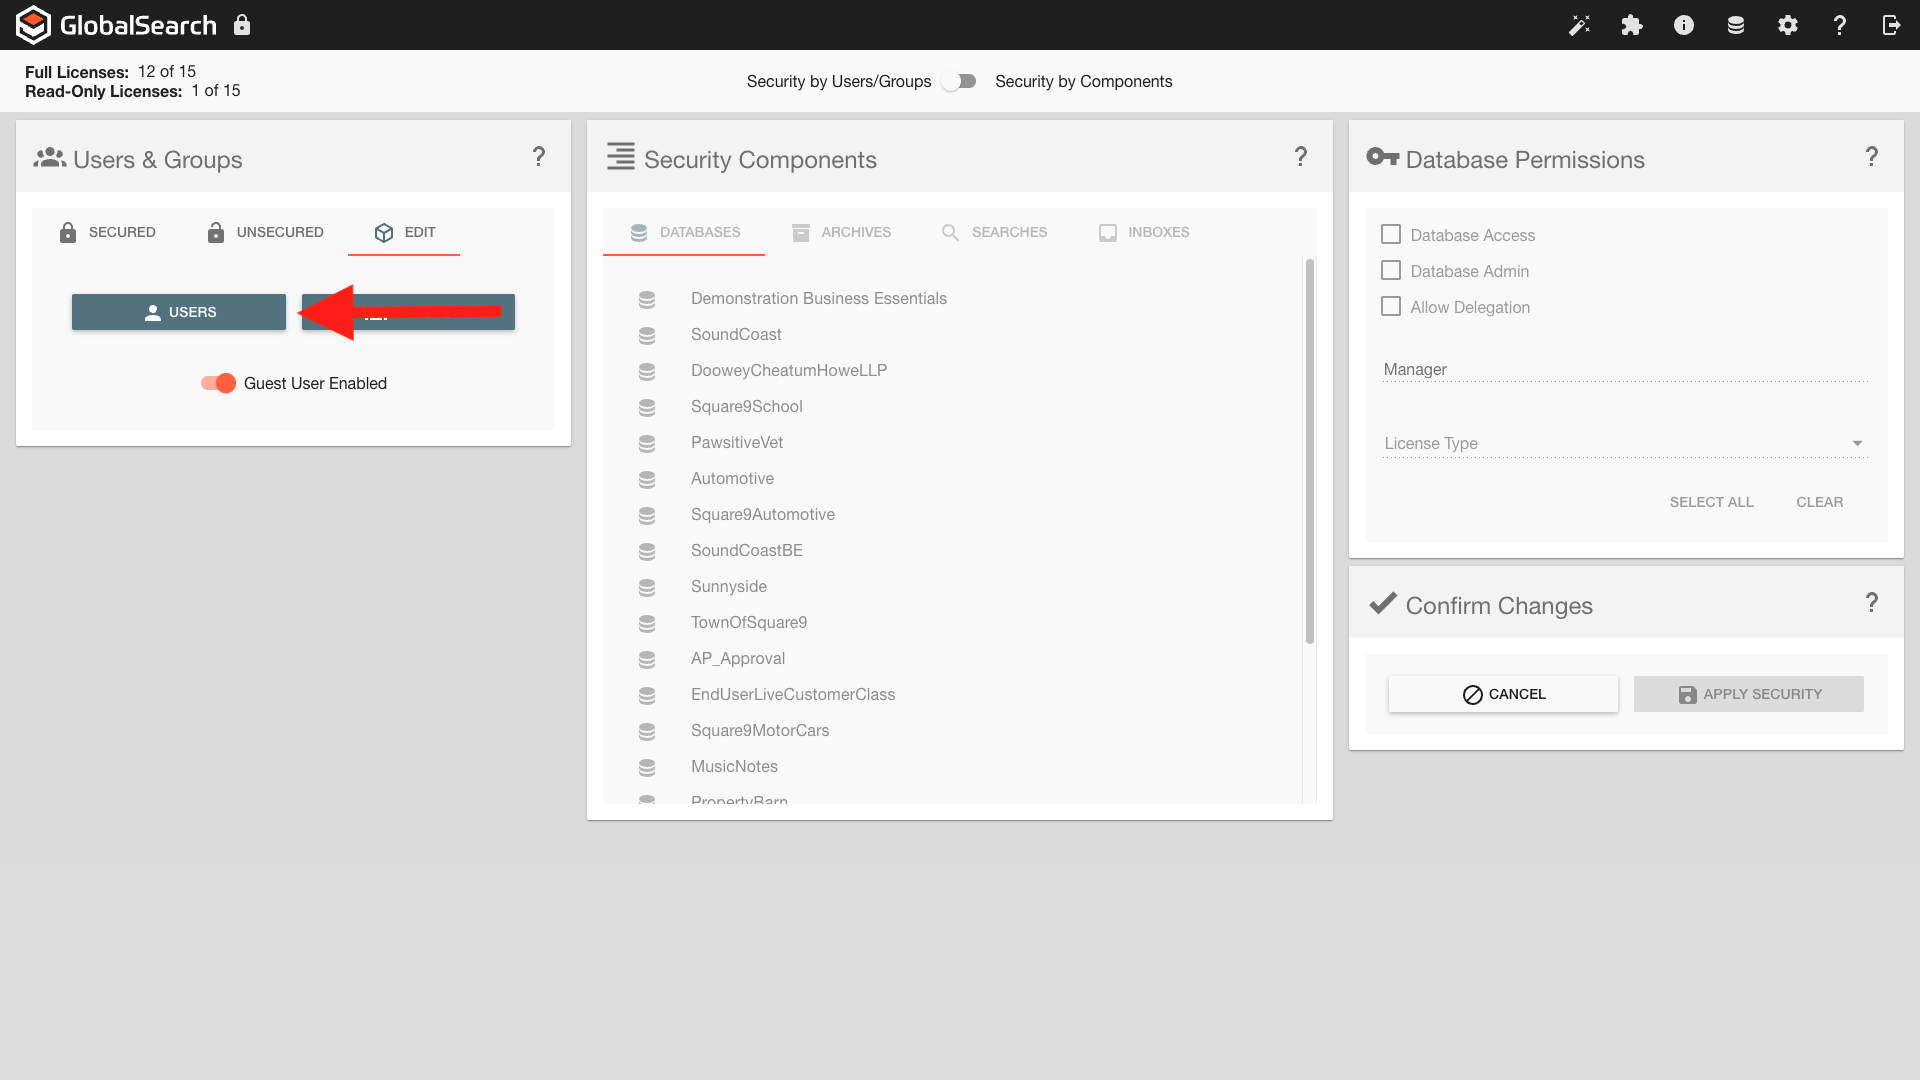
Task: Click Users & Groups help question mark
Action: [x=539, y=156]
